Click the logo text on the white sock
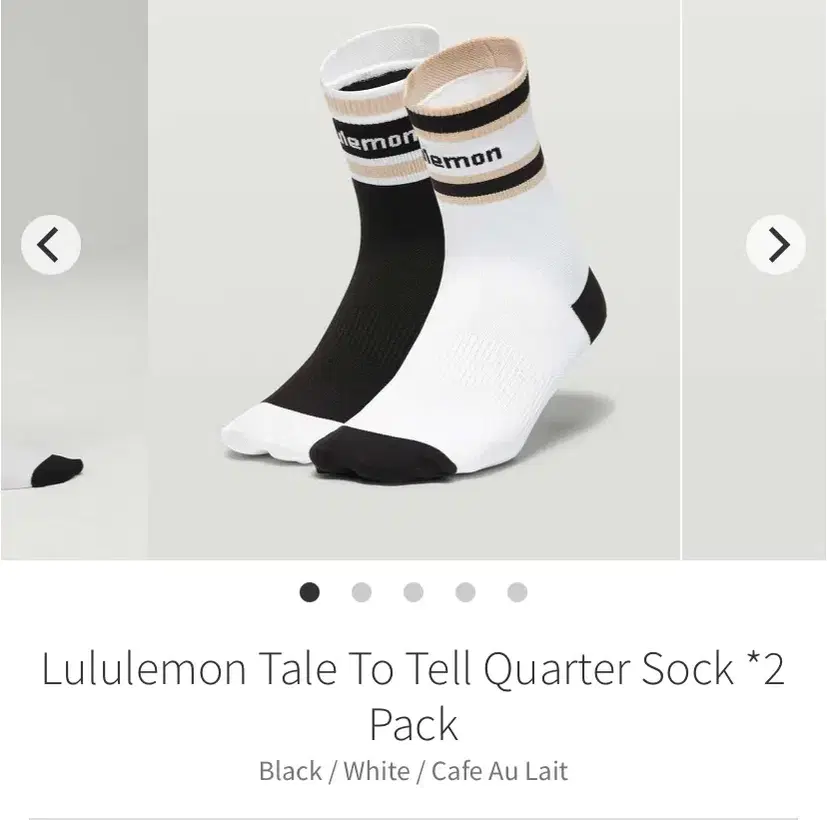 (x=463, y=157)
